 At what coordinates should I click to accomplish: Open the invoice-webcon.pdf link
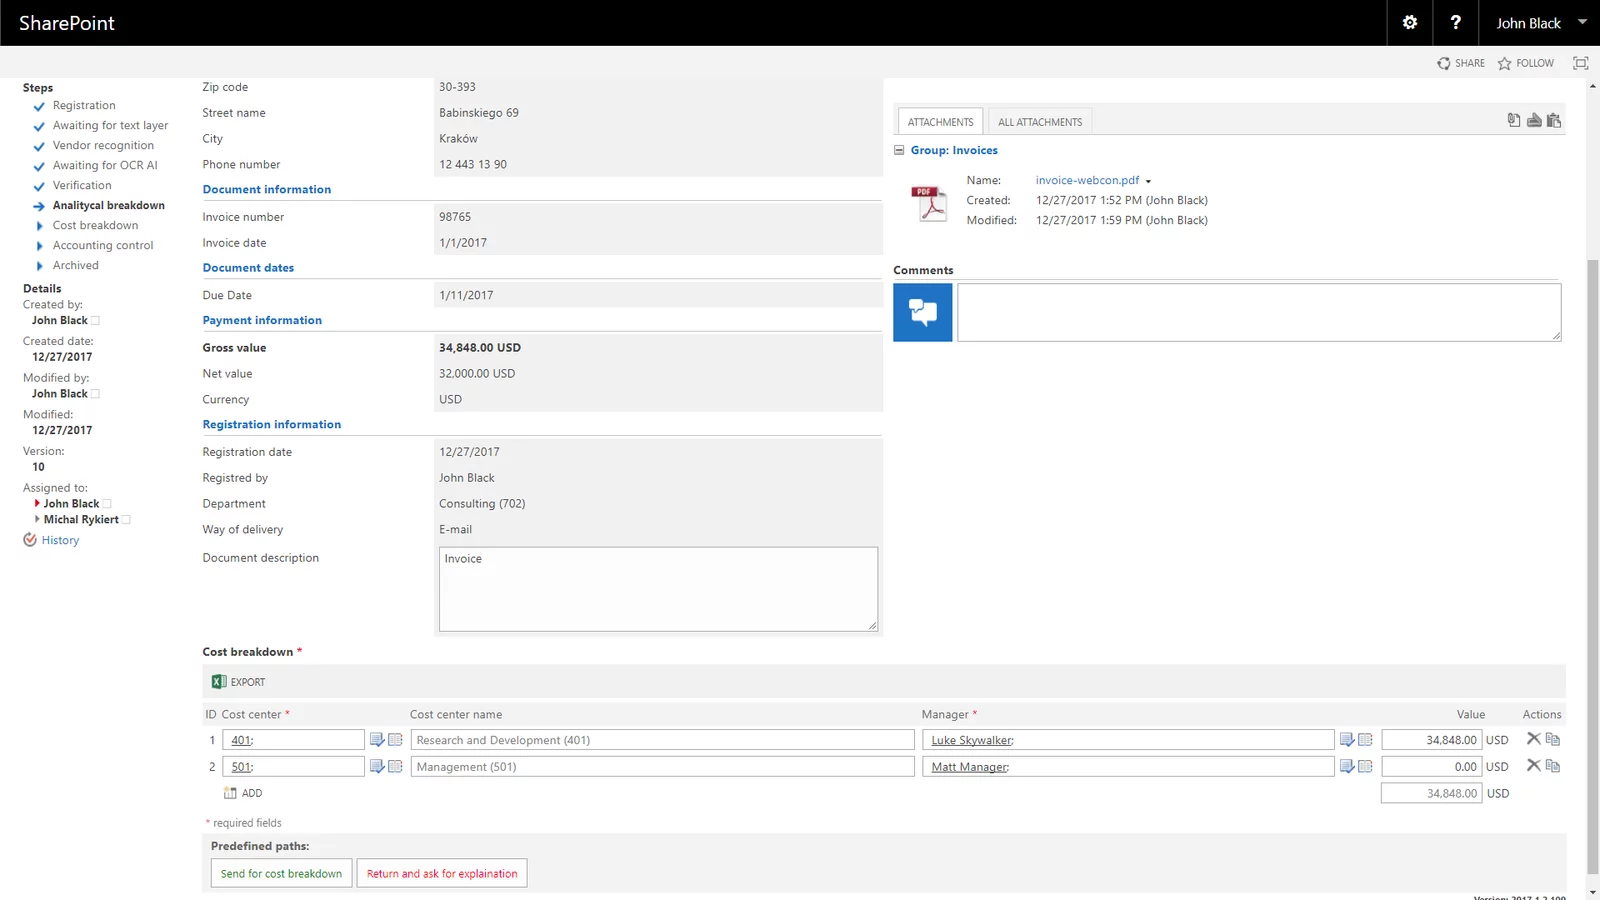click(x=1087, y=180)
